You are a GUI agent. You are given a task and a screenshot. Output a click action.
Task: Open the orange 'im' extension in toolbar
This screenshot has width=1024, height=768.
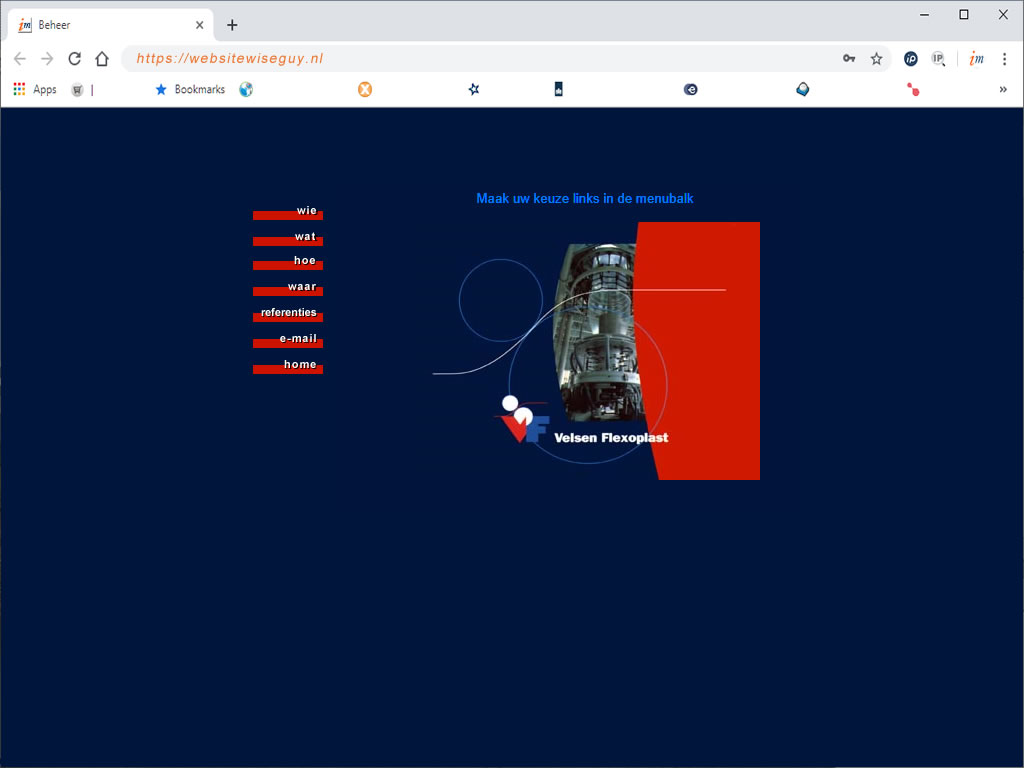point(976,59)
